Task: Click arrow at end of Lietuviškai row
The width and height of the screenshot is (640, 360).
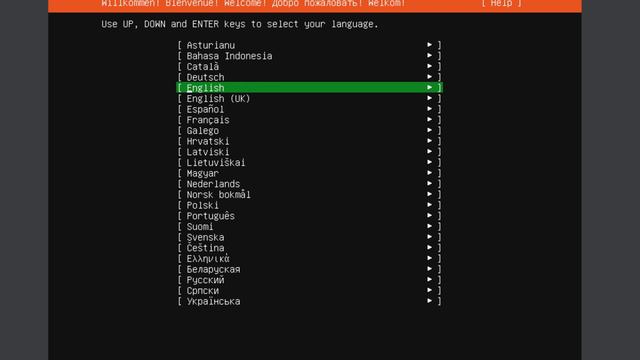Action: coord(429,162)
